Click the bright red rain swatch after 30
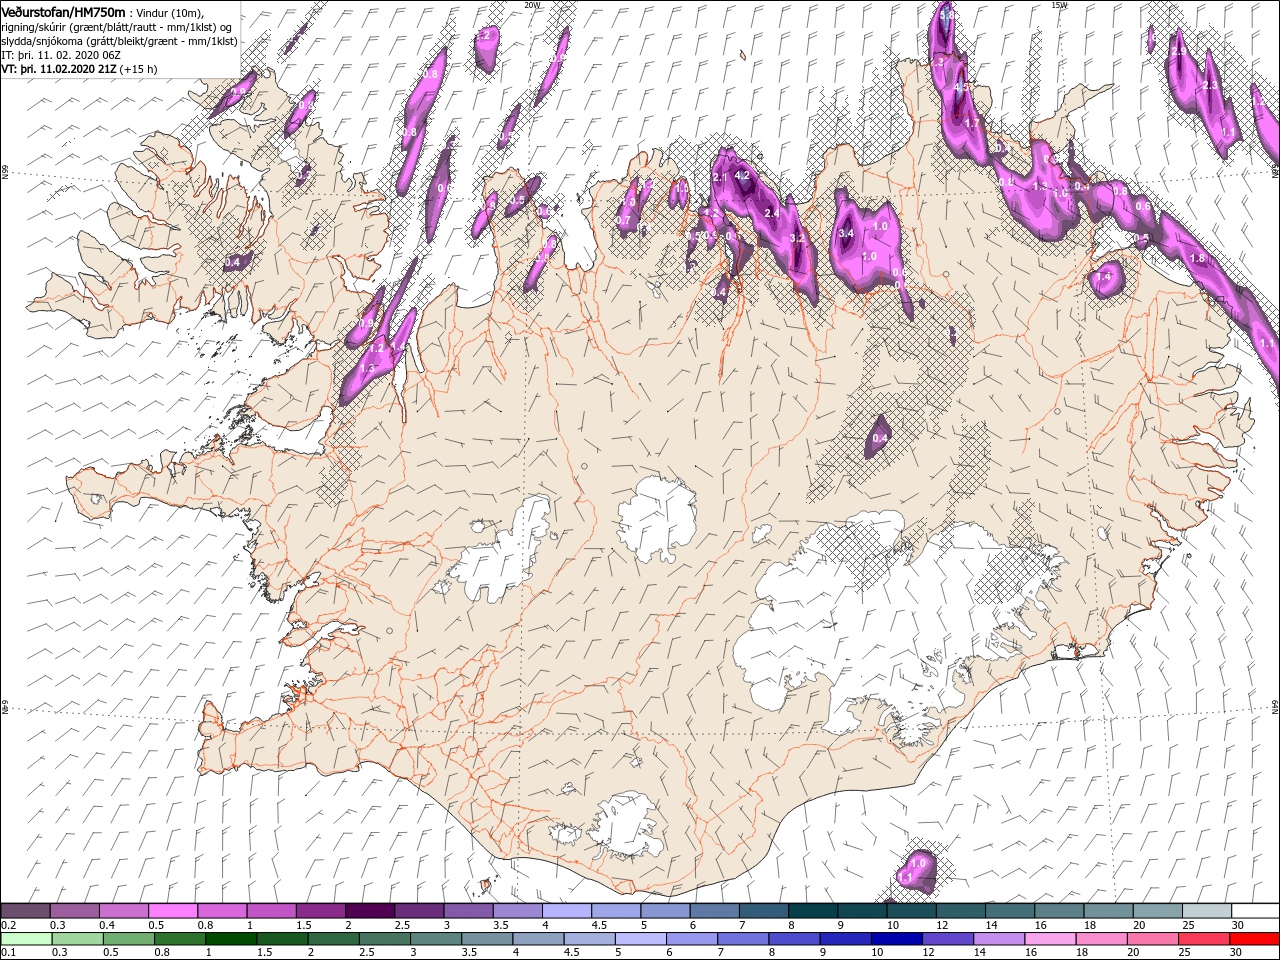The height and width of the screenshot is (960, 1280). (x=1255, y=939)
